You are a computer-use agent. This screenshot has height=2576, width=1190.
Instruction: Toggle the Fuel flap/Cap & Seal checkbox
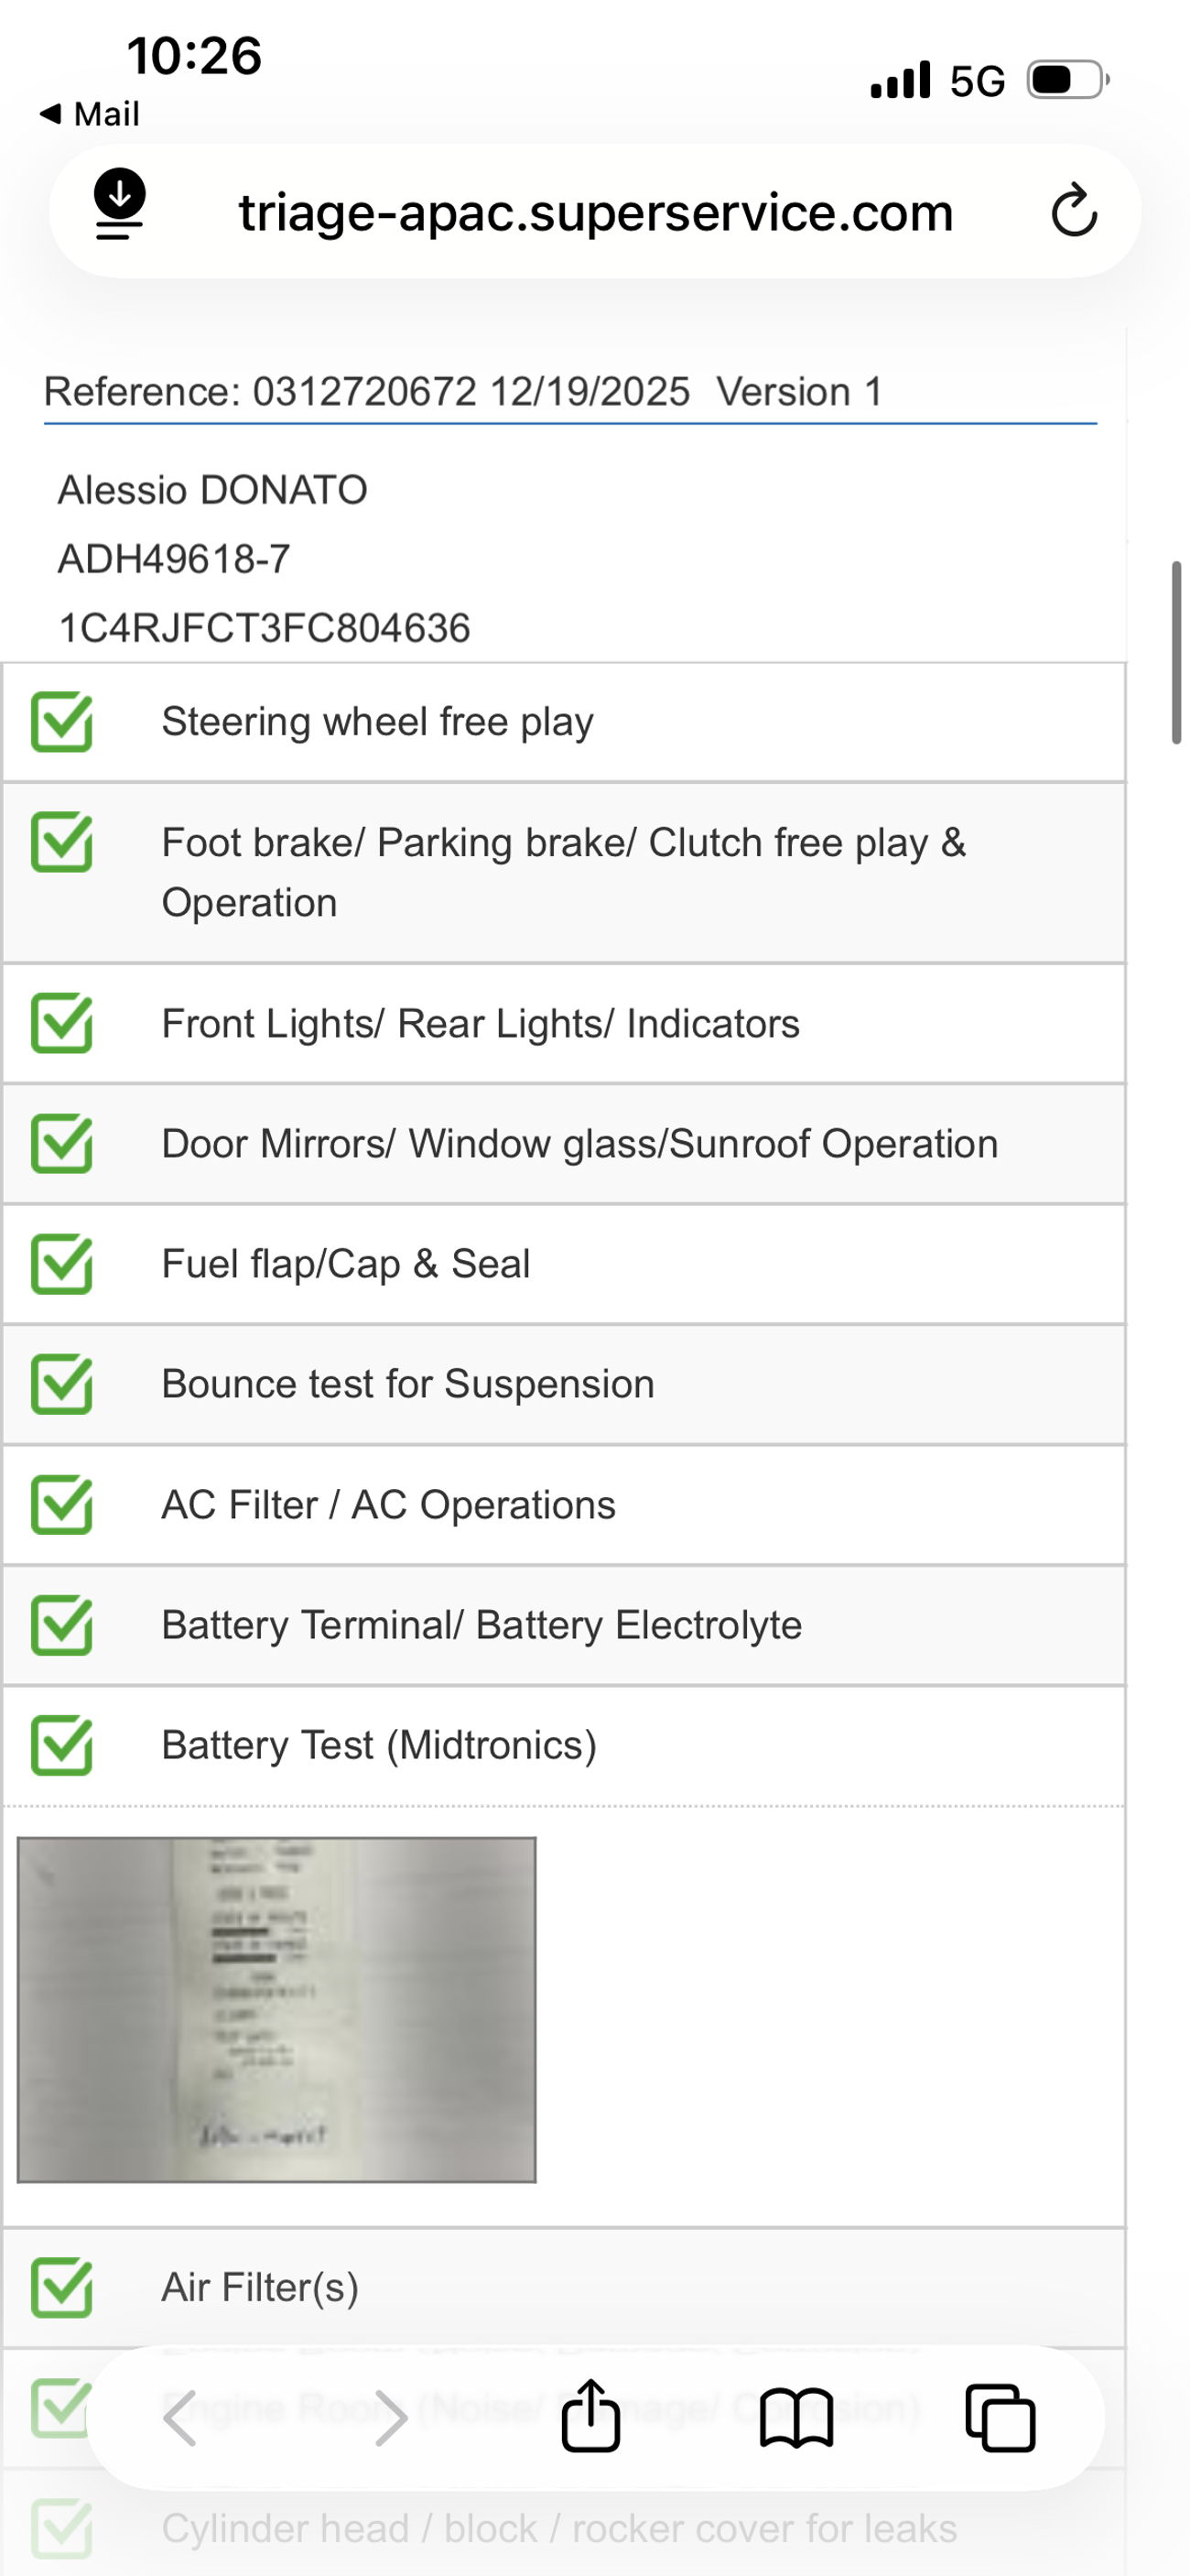pos(62,1264)
